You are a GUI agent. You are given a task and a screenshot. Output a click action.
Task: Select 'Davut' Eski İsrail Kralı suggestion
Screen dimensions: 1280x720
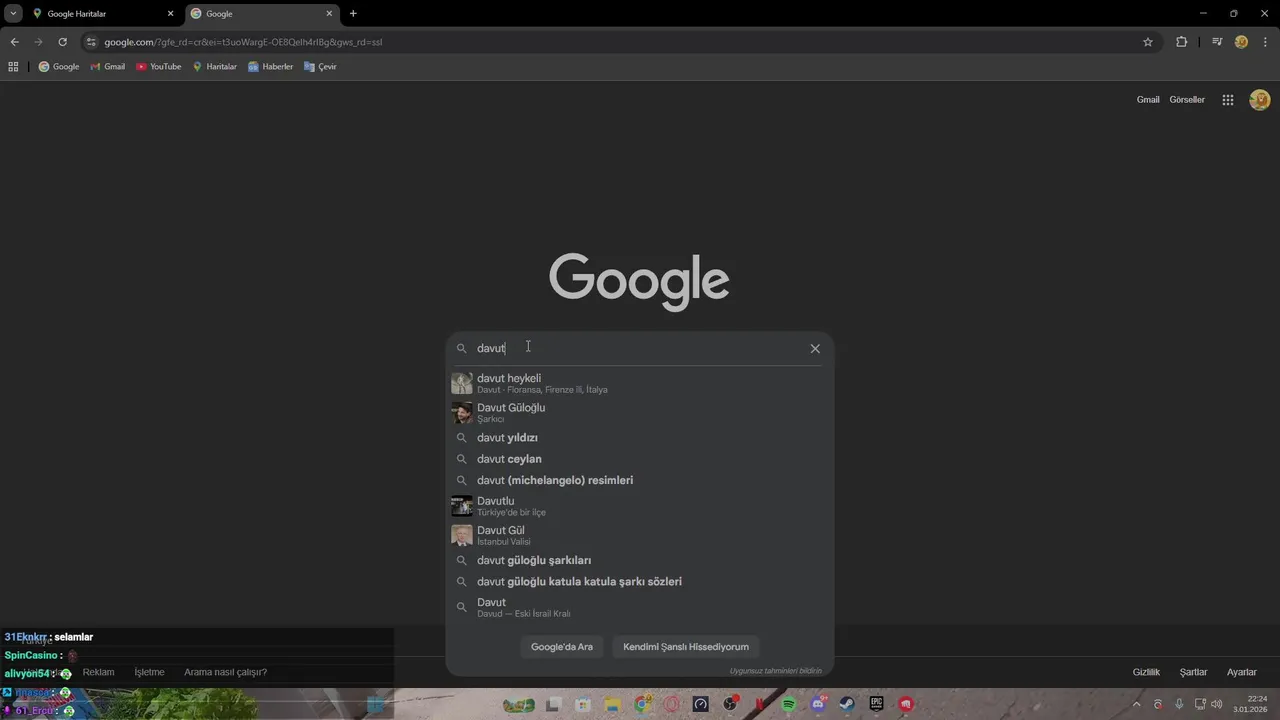640,607
